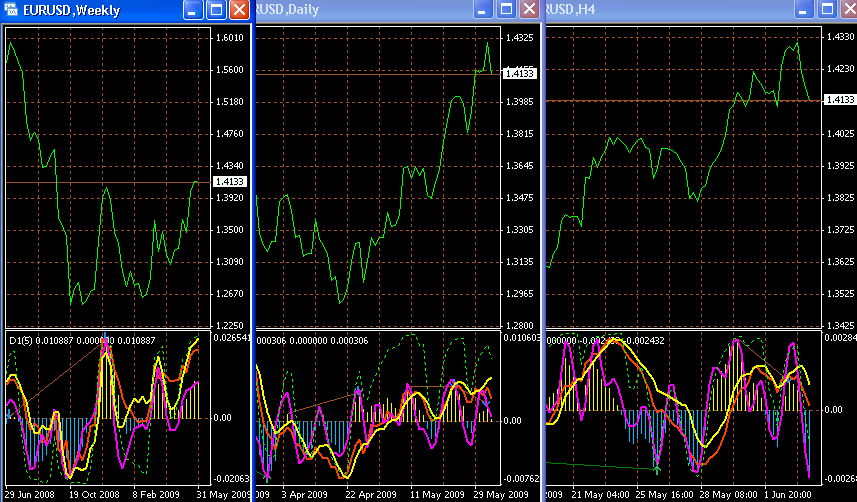Click the 1.4133 price tag in H4 chart
Viewport: 857px width, 502px height.
841,100
